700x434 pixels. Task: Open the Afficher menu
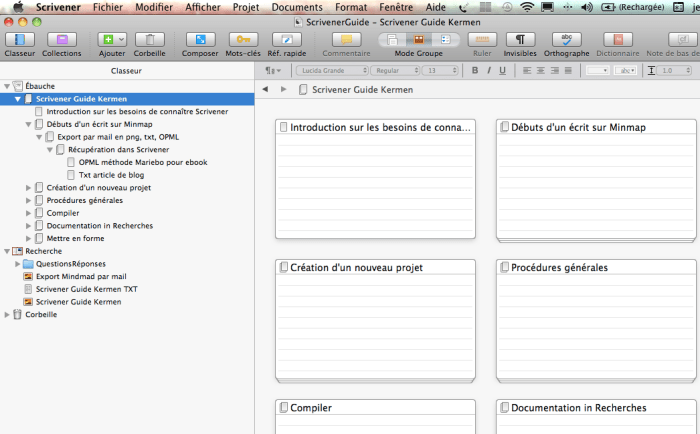203,7
